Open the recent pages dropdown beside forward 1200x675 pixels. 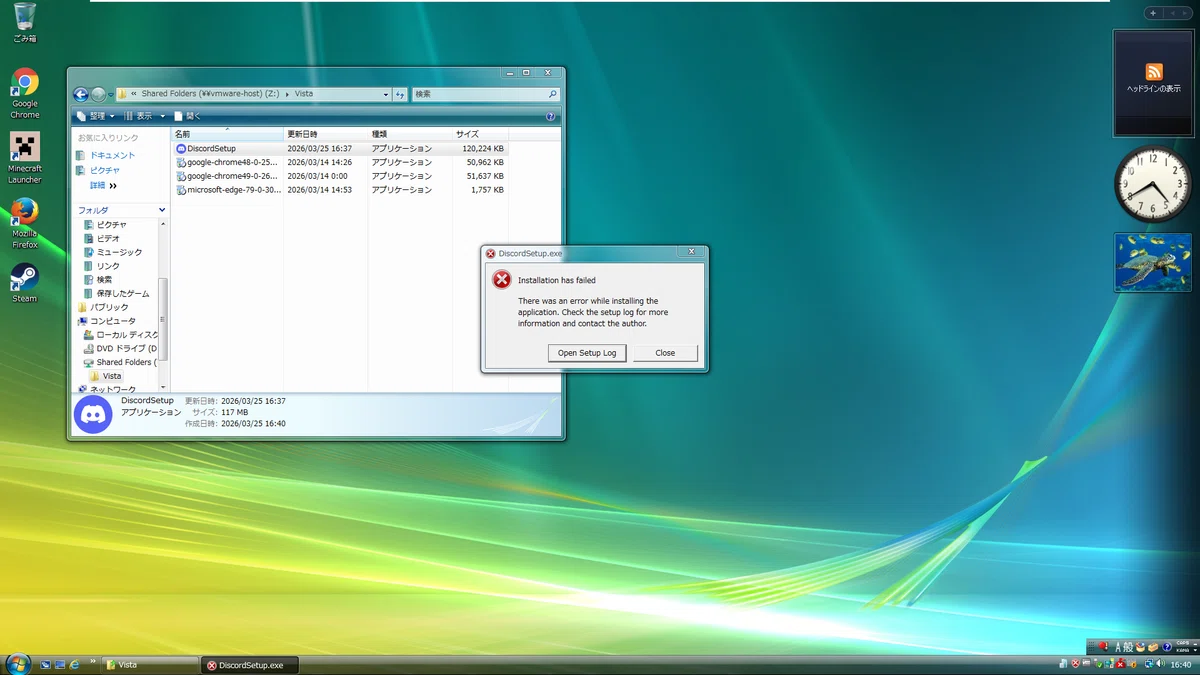coord(110,94)
